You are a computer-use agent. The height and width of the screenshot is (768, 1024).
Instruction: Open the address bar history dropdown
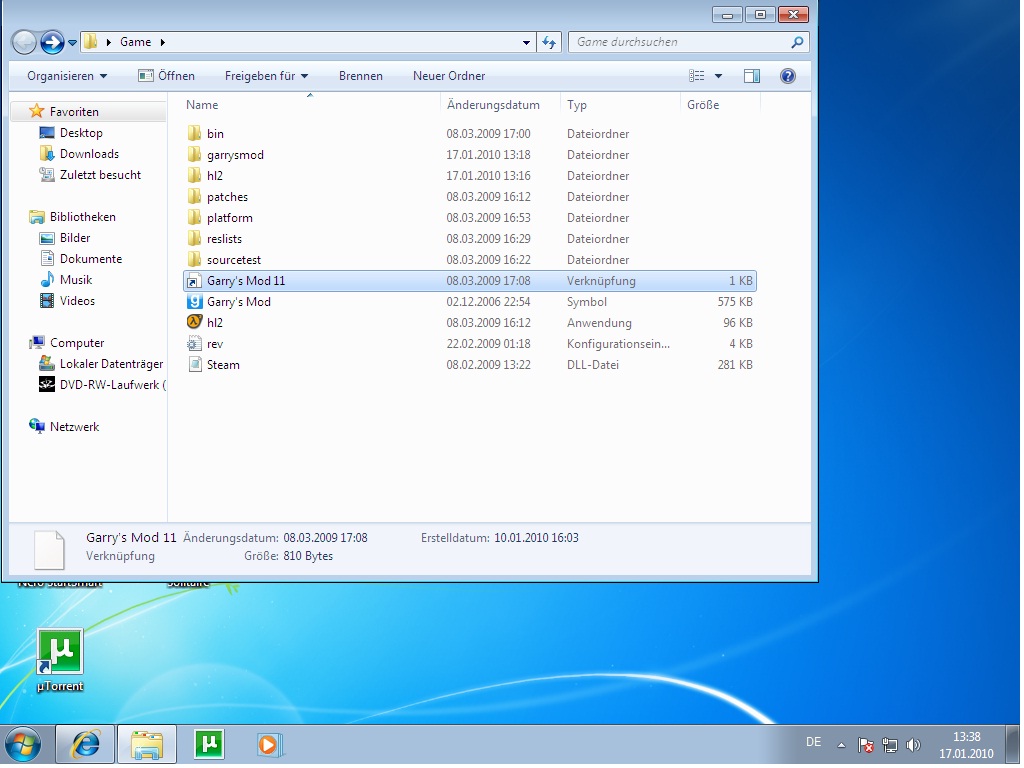(527, 42)
